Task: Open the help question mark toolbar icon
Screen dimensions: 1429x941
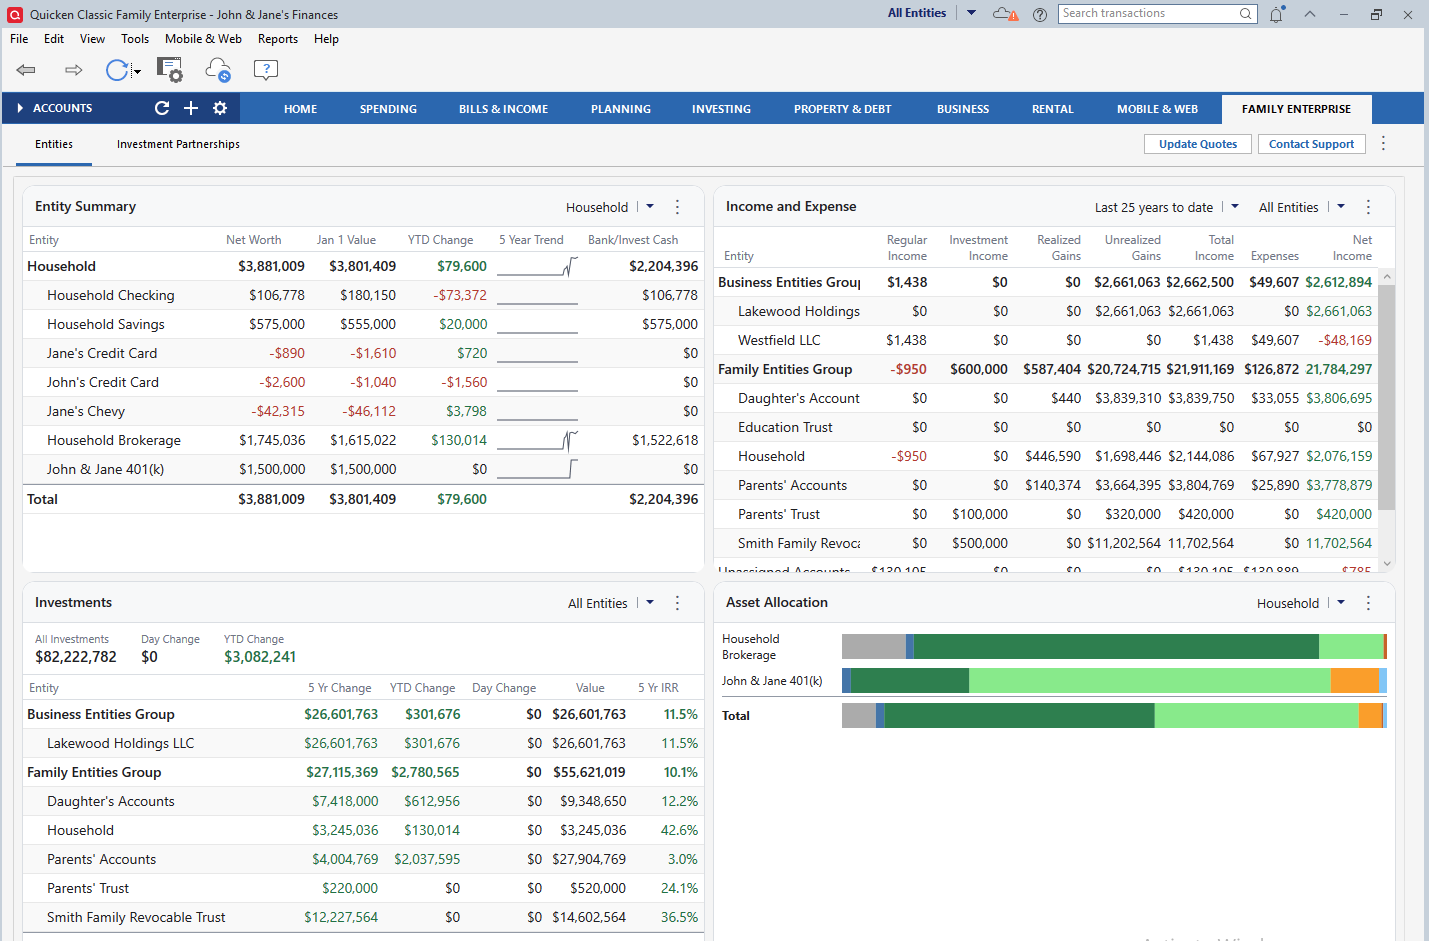Action: pyautogui.click(x=266, y=70)
